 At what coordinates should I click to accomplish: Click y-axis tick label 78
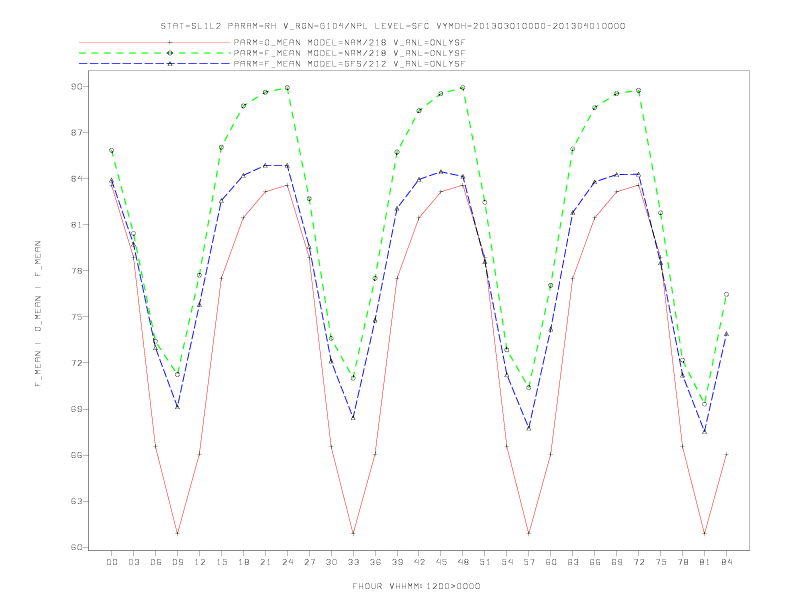coord(77,271)
